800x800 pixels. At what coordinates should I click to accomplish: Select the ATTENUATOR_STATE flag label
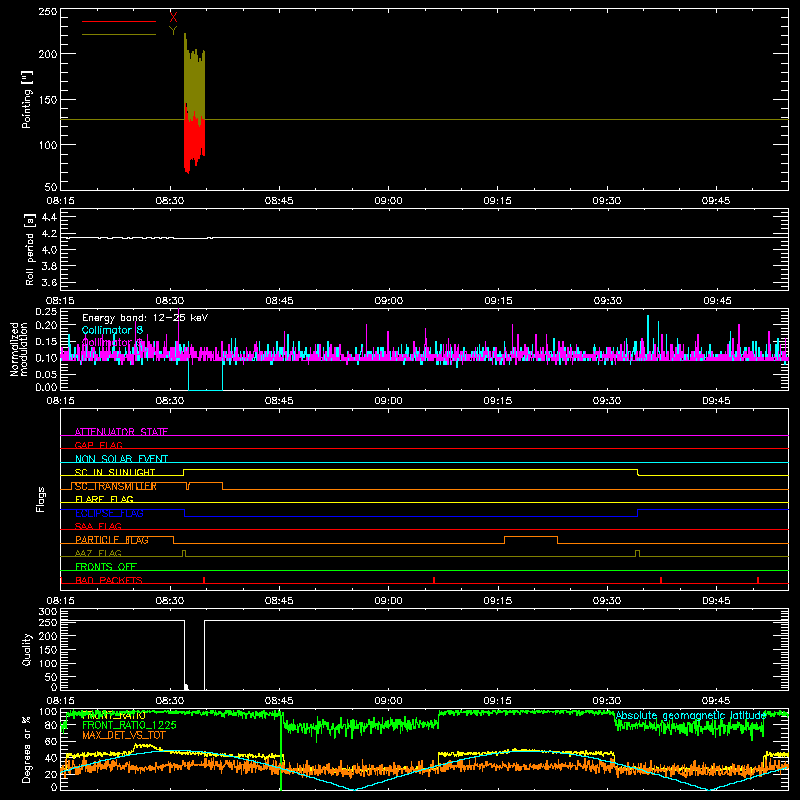[x=121, y=432]
